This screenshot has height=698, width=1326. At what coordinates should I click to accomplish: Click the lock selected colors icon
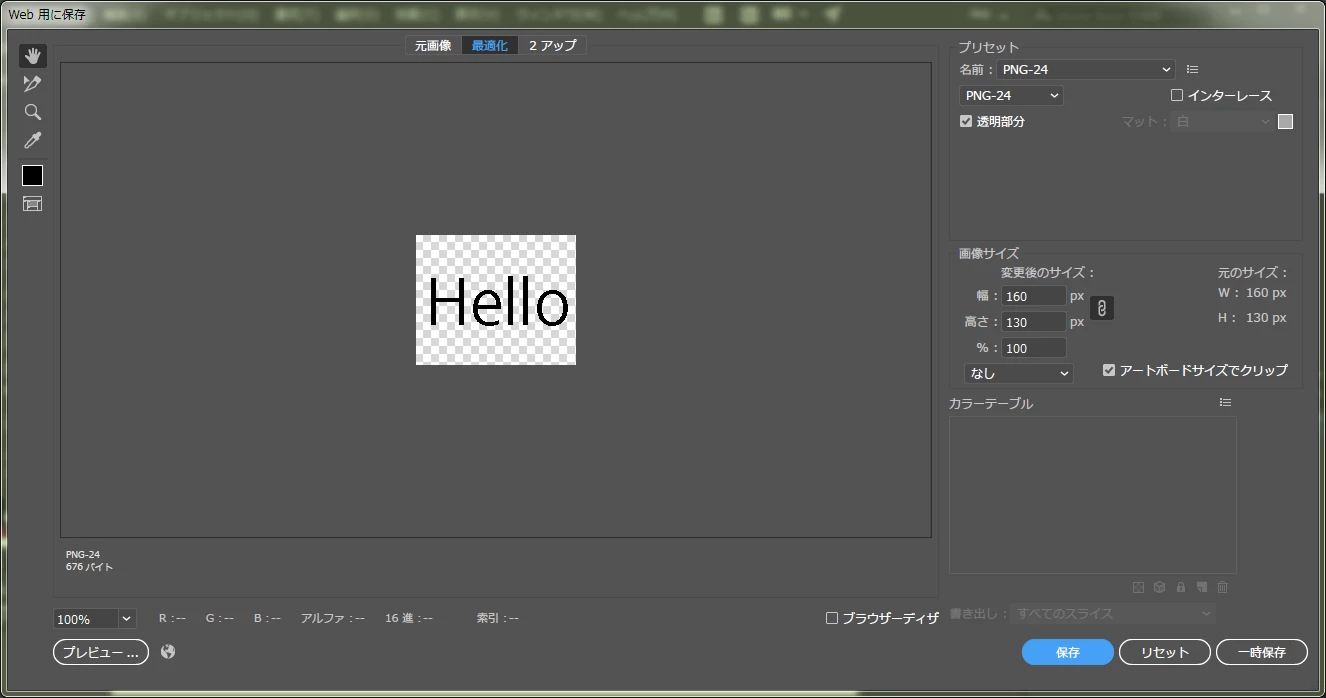tap(1181, 587)
